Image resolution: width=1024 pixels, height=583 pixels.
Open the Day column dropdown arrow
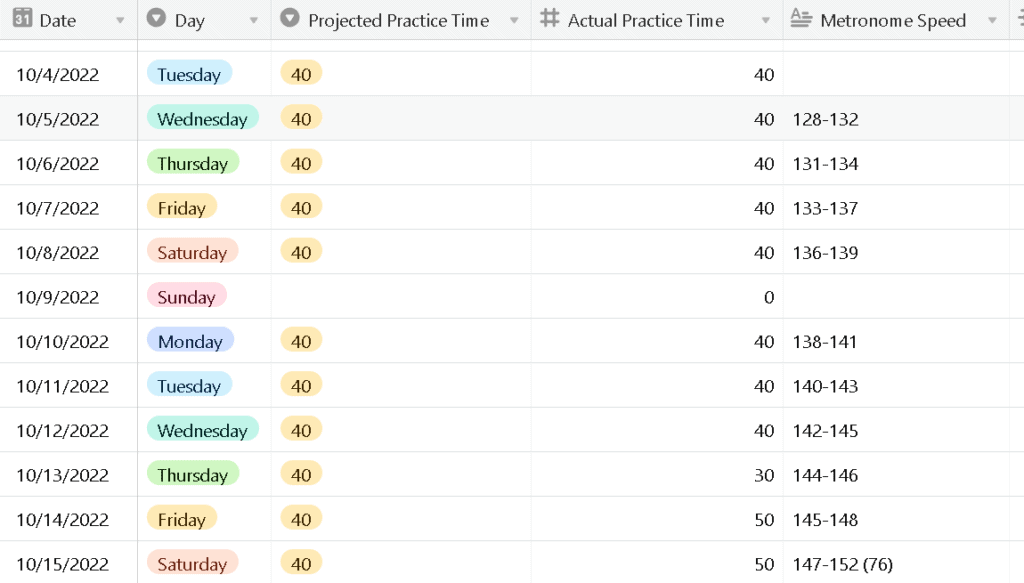pyautogui.click(x=253, y=20)
